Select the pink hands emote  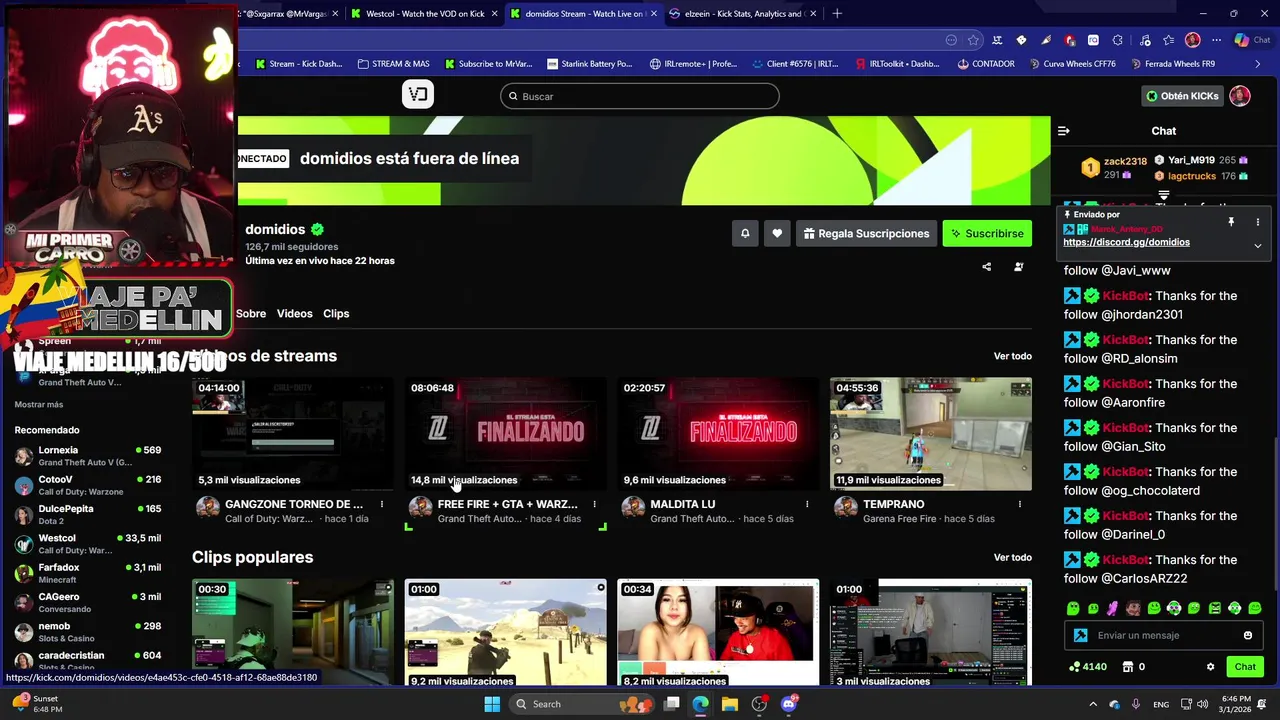[x=1113, y=608]
